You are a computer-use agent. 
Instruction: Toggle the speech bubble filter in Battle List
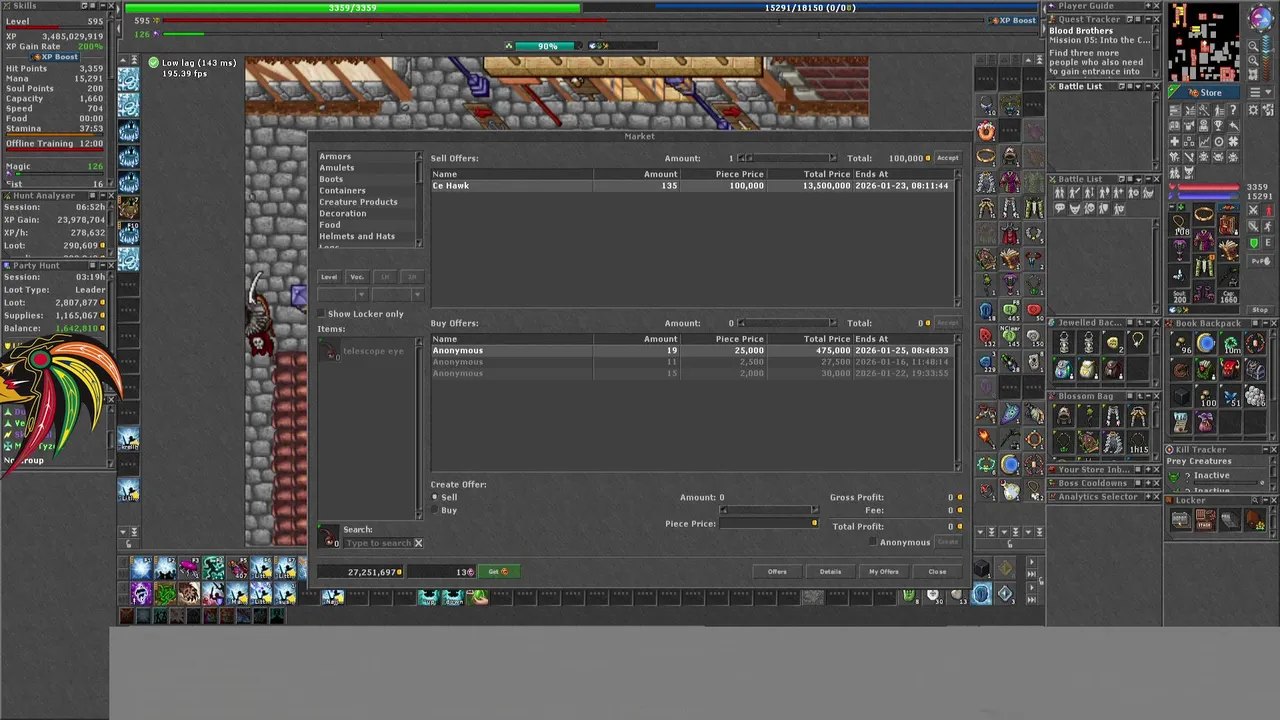[x=1060, y=208]
